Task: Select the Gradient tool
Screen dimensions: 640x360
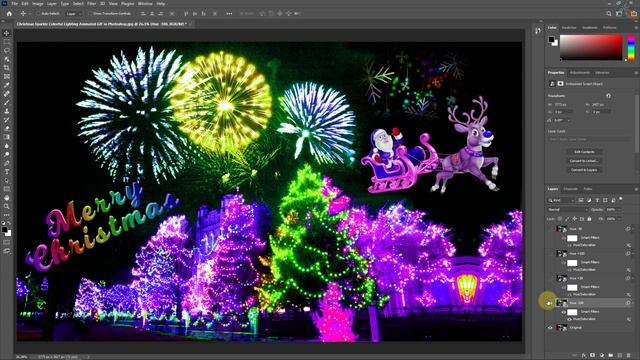Action: (7, 137)
